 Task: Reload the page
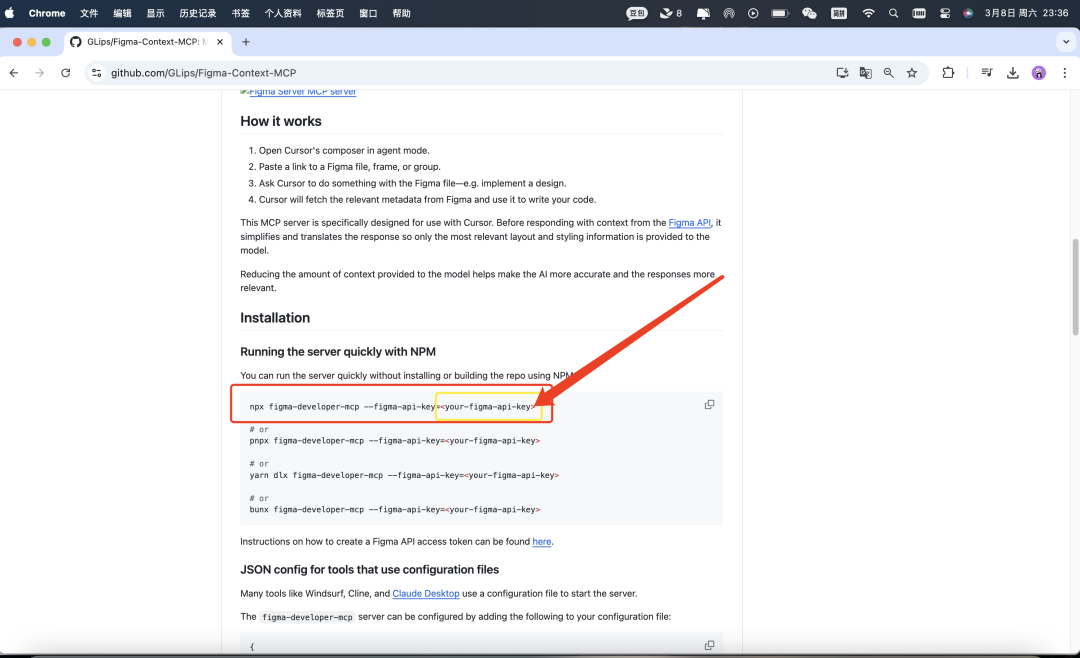(x=66, y=73)
